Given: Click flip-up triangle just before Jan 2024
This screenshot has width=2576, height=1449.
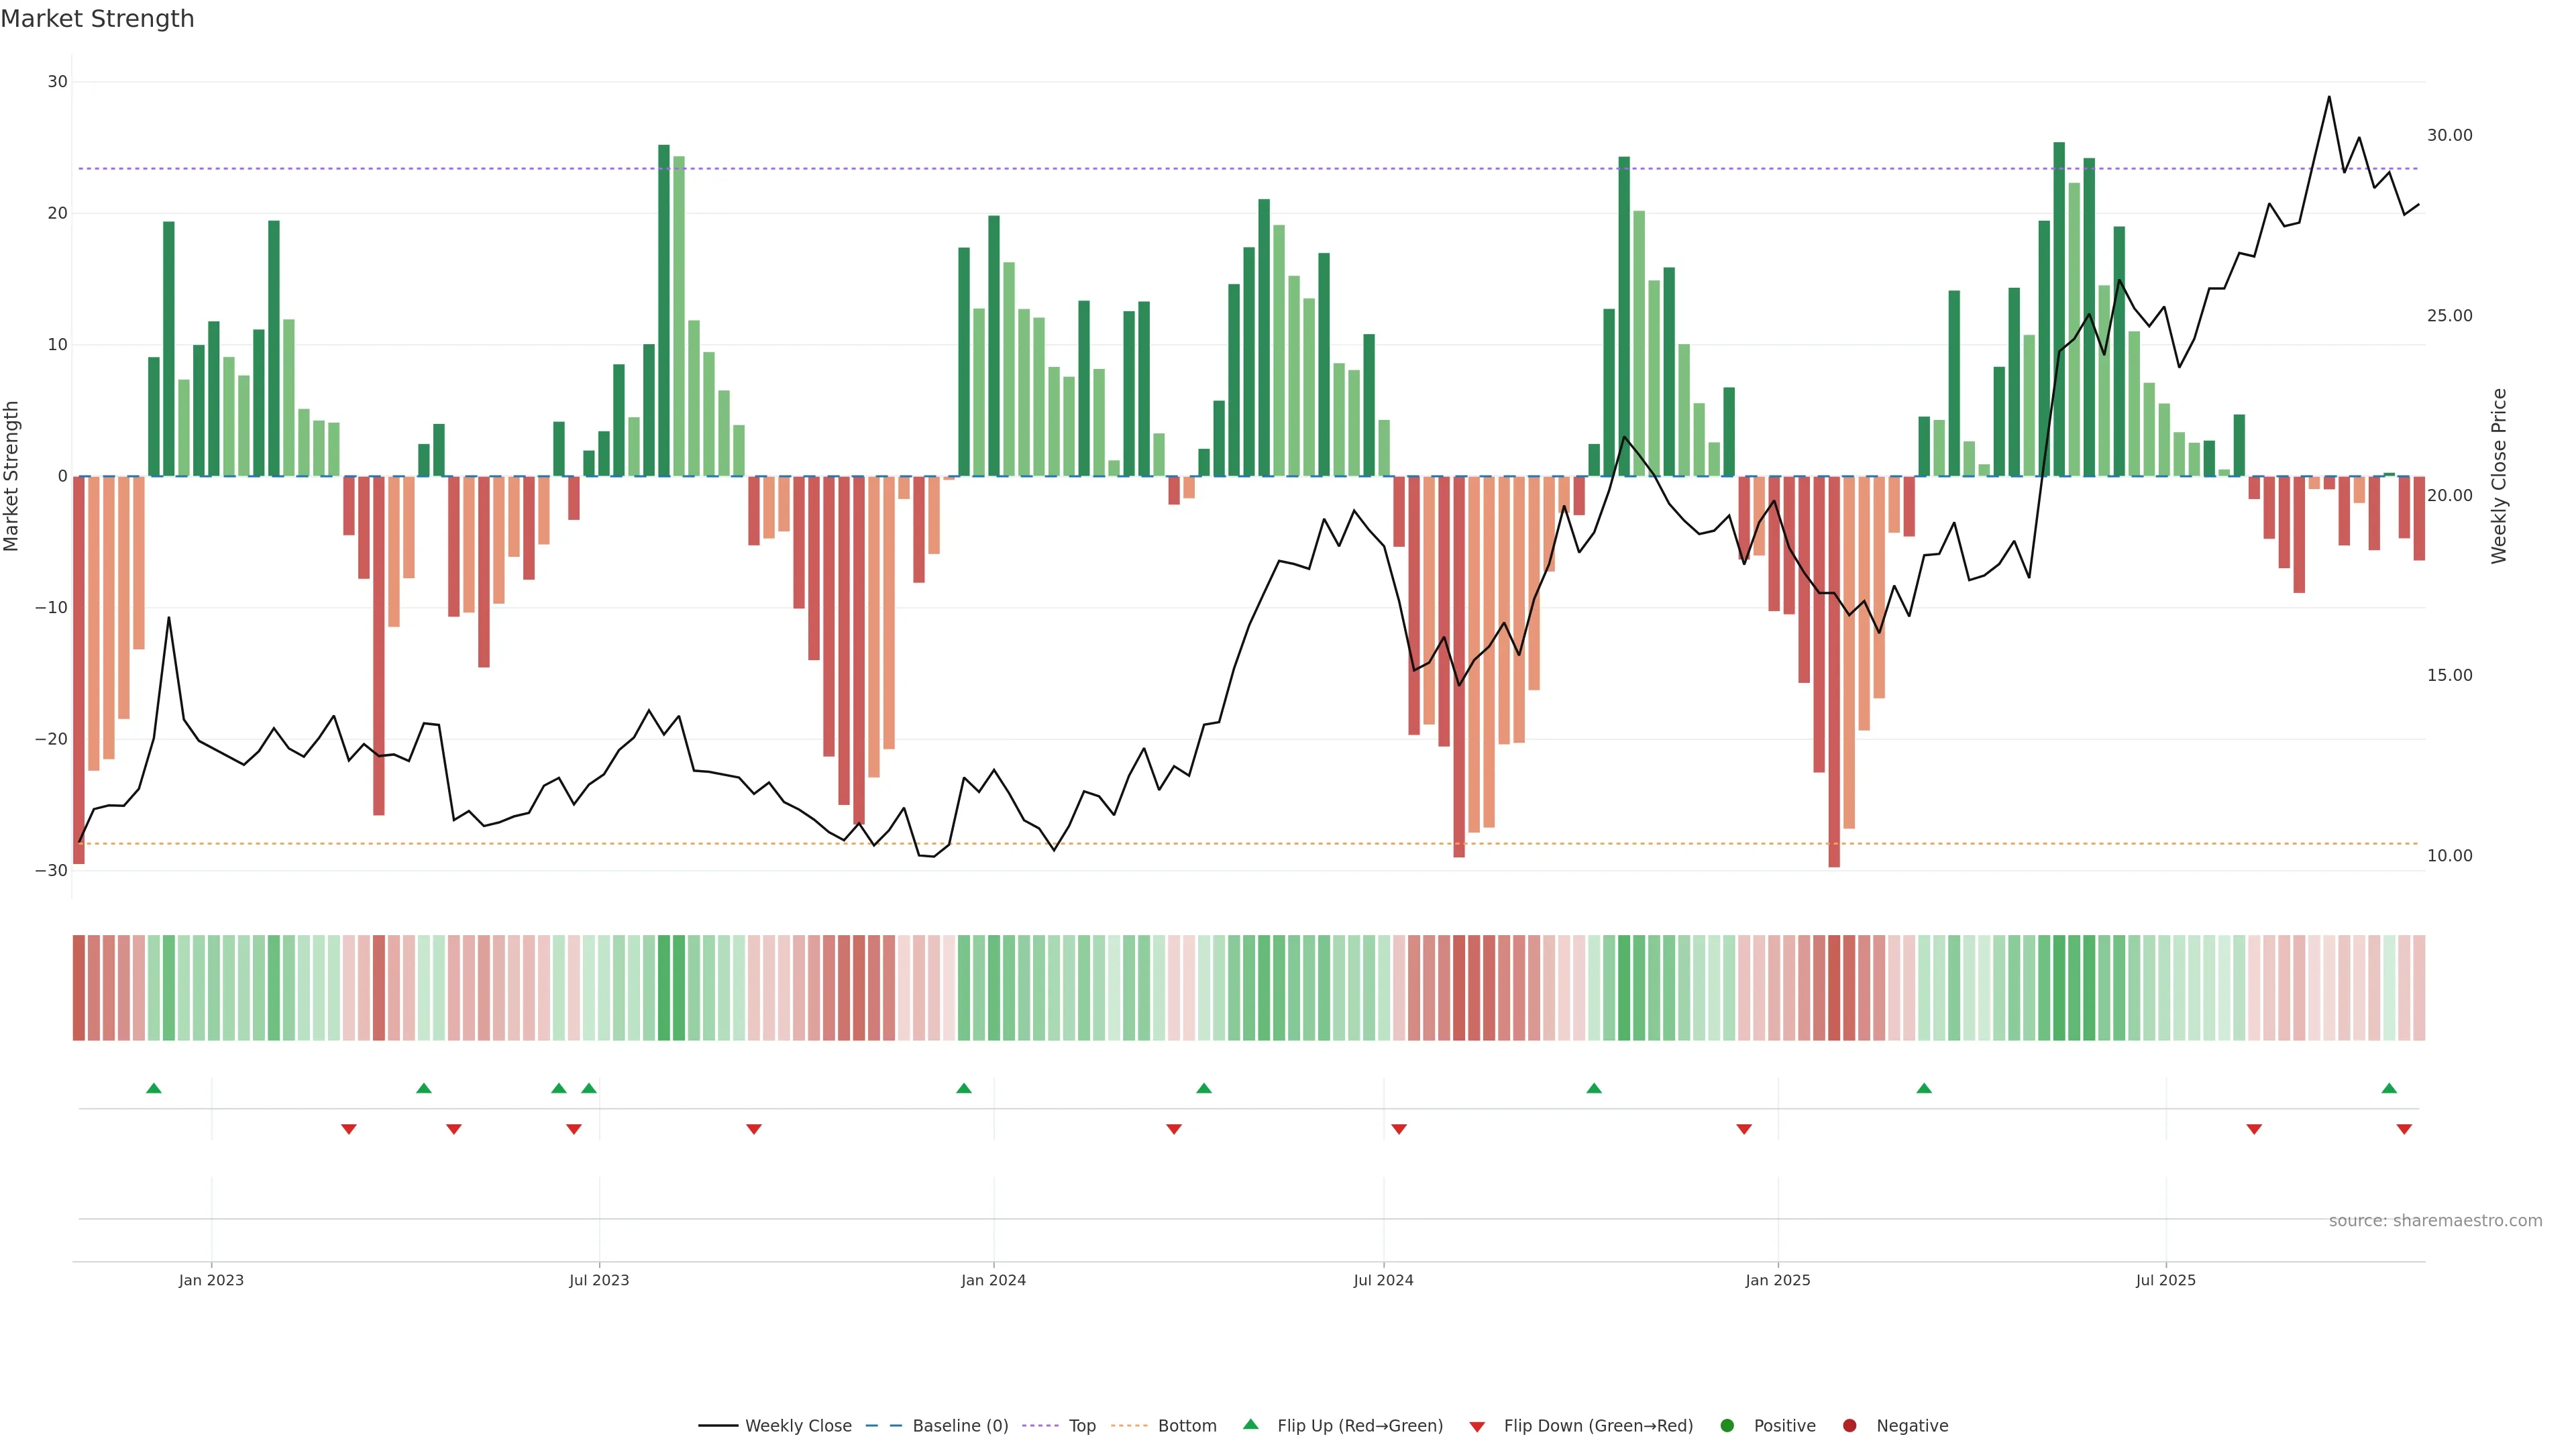Looking at the screenshot, I should coord(964,1088).
